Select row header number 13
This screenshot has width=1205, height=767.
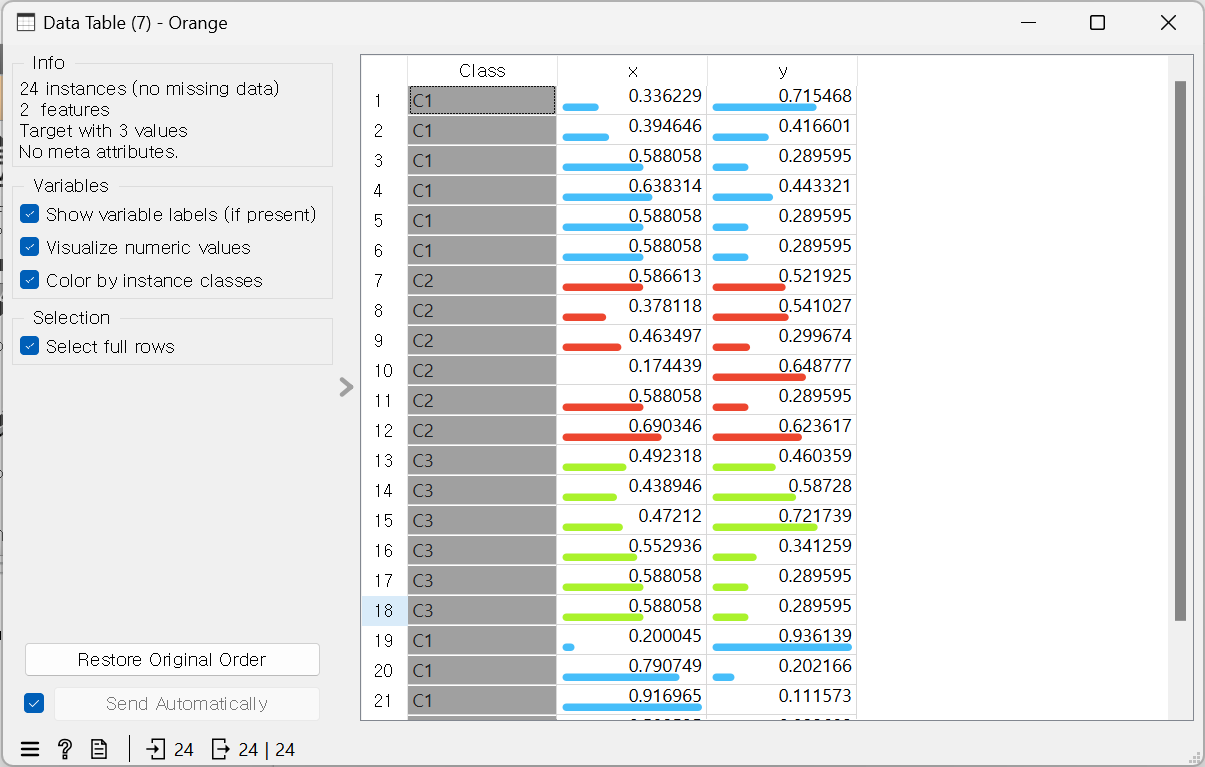(384, 461)
